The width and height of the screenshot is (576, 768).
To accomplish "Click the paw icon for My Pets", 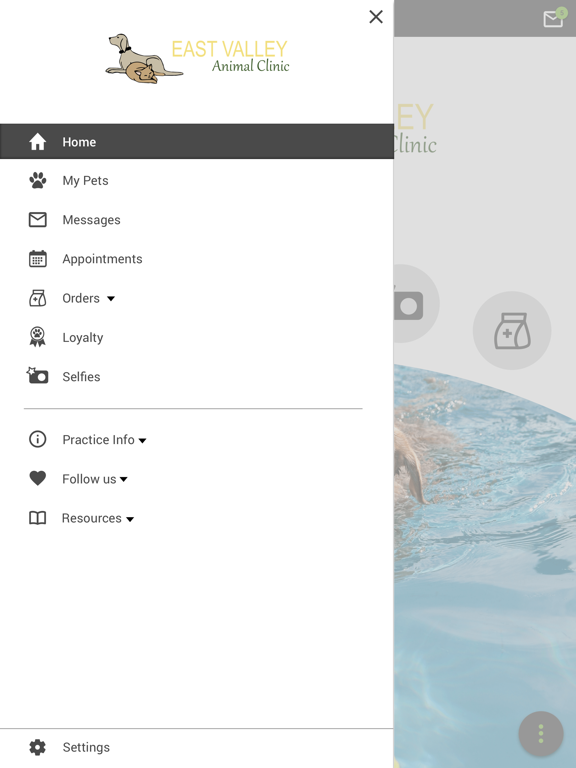I will [x=38, y=181].
